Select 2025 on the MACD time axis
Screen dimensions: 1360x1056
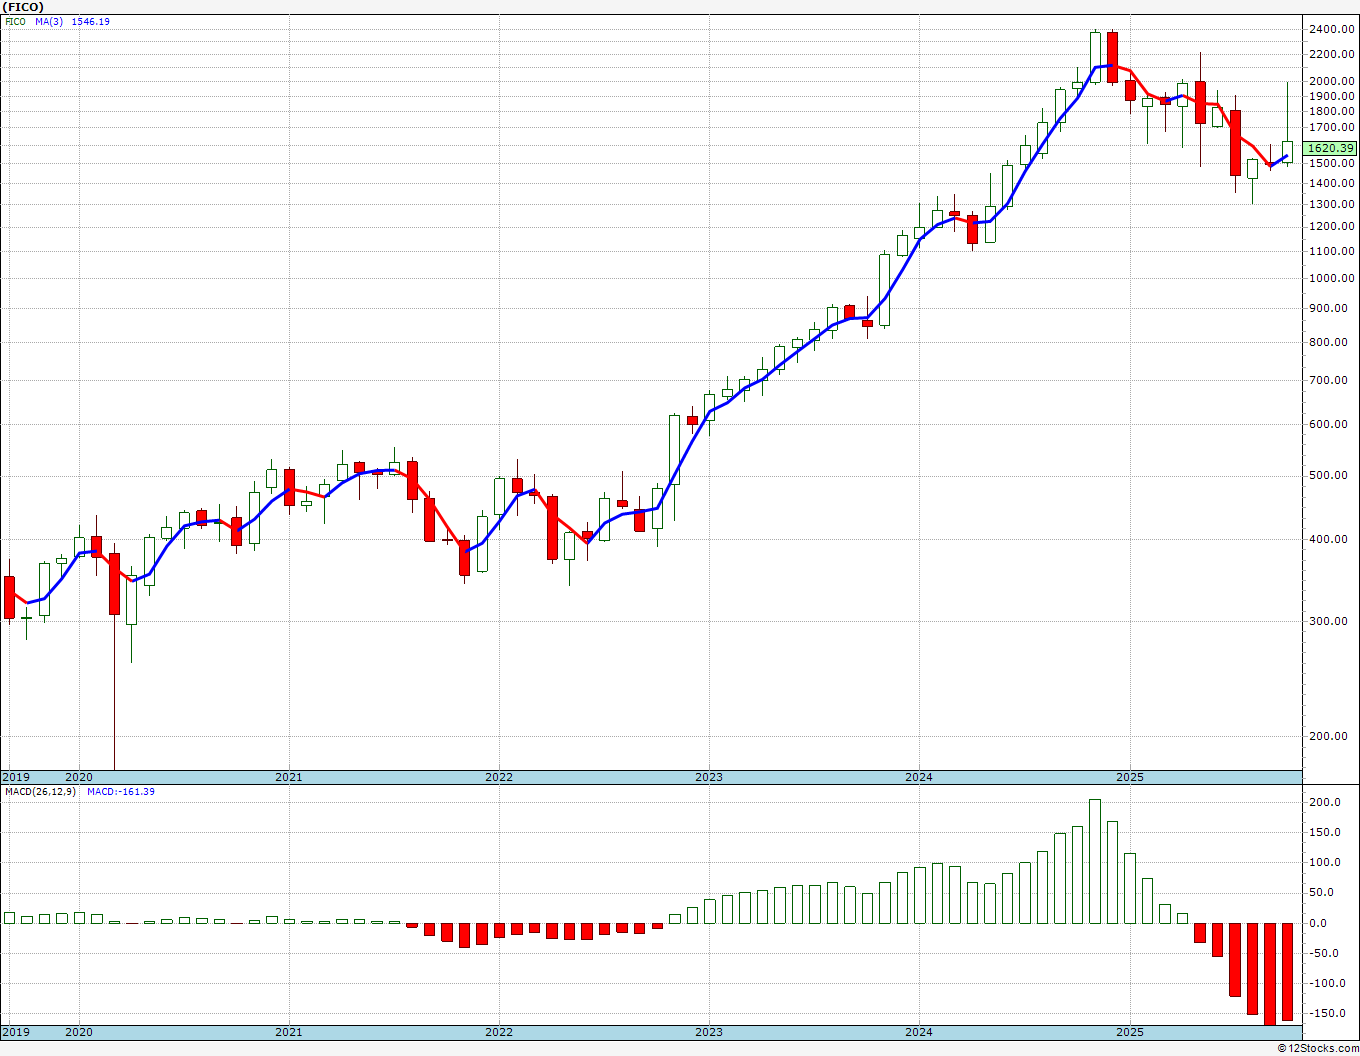pyautogui.click(x=1130, y=1032)
